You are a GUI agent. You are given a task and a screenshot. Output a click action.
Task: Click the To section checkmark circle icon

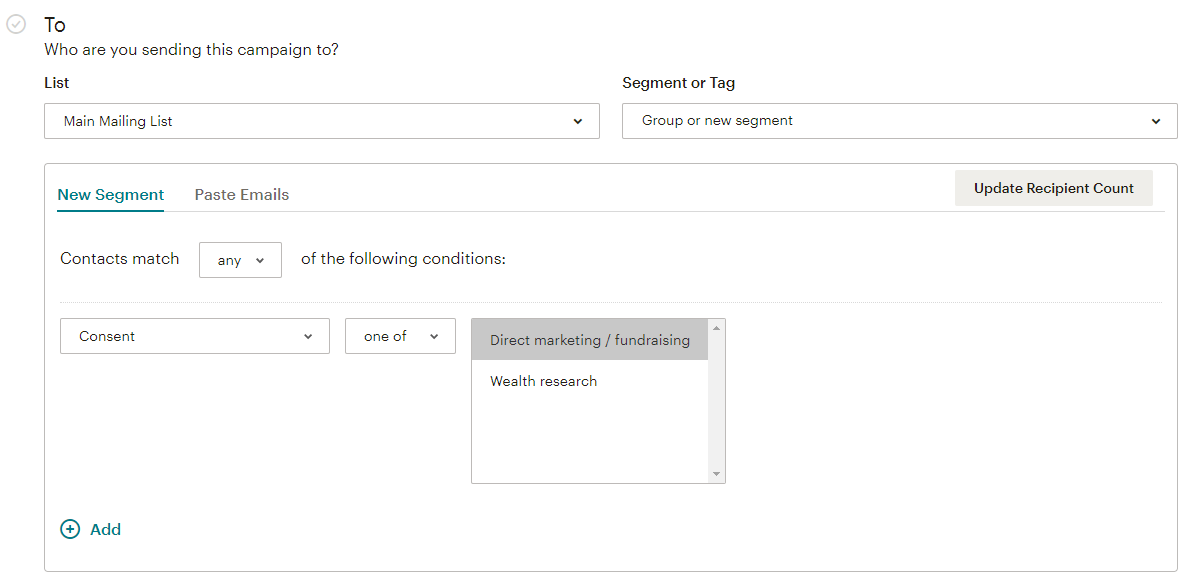(x=16, y=24)
